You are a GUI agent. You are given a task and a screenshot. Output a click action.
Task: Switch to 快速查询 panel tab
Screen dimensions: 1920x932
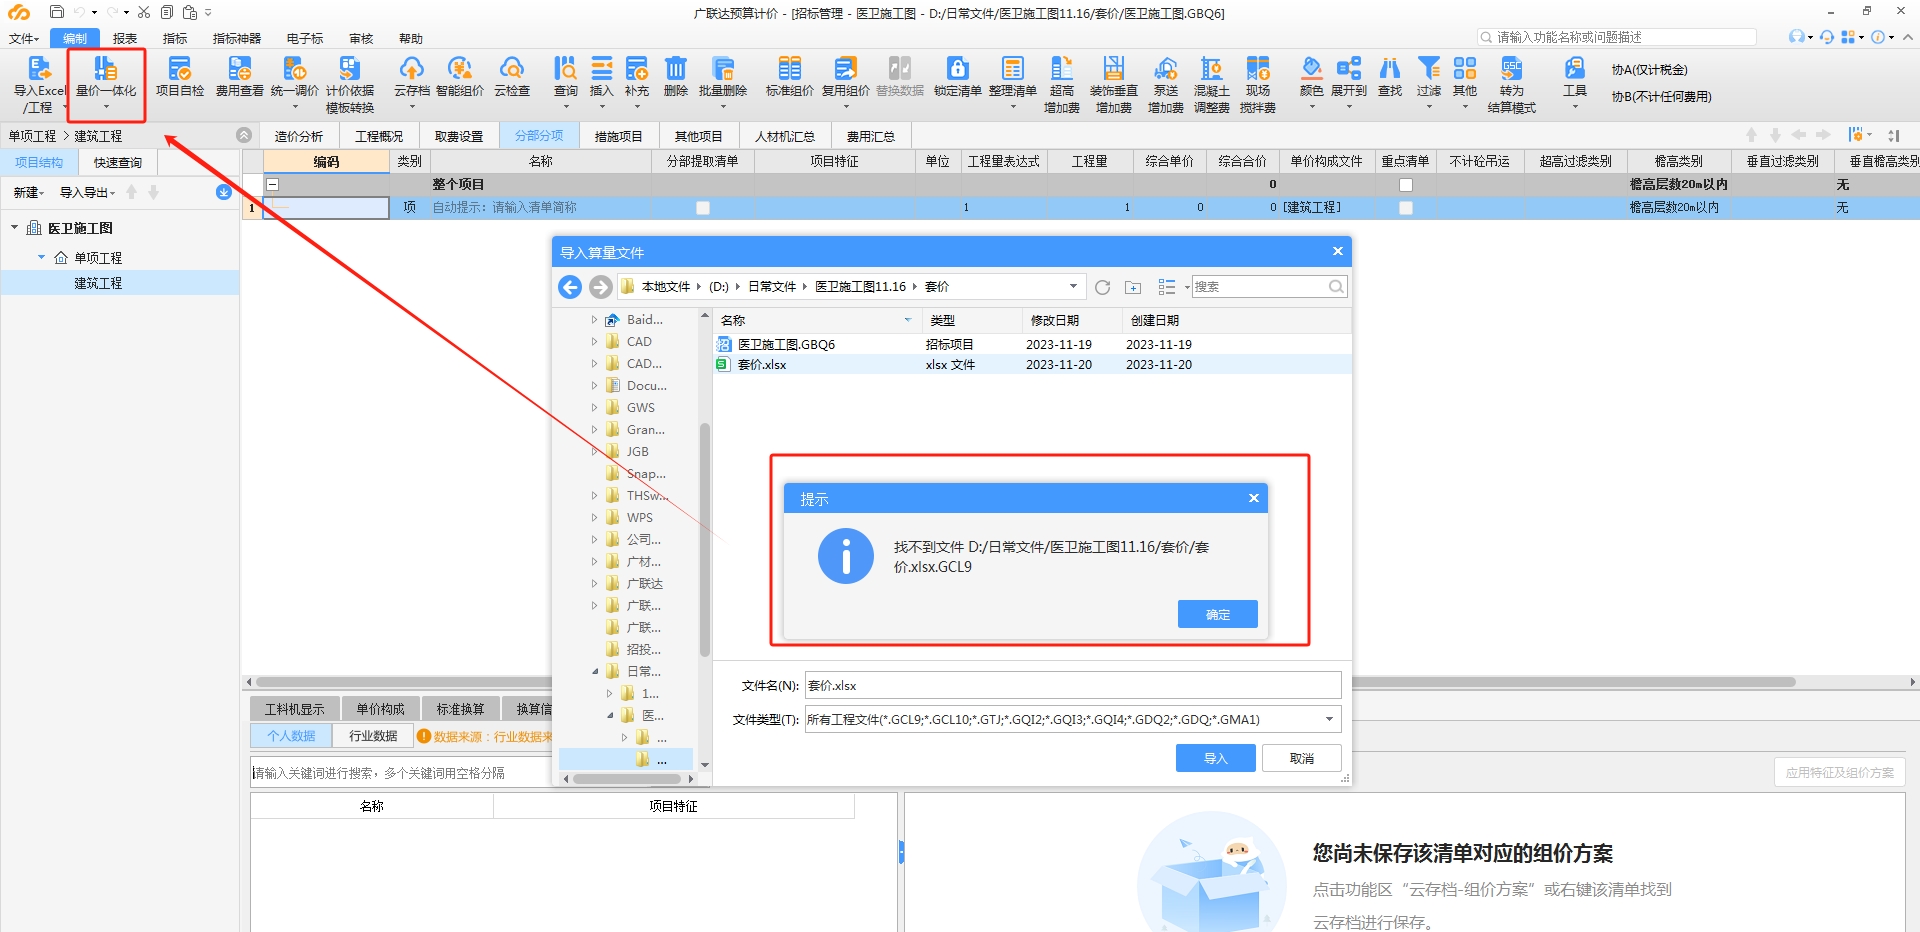coord(118,162)
